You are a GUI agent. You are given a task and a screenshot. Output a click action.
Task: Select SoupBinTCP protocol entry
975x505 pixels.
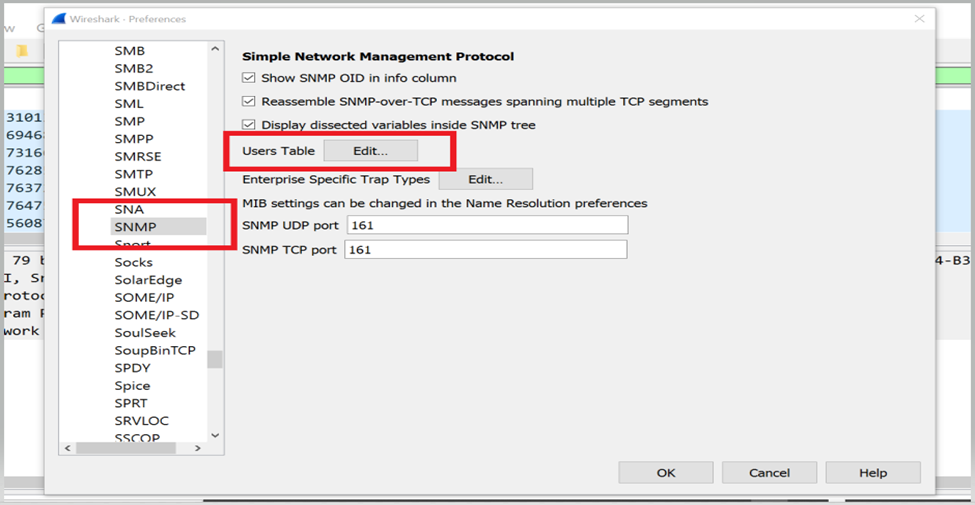[x=155, y=350]
